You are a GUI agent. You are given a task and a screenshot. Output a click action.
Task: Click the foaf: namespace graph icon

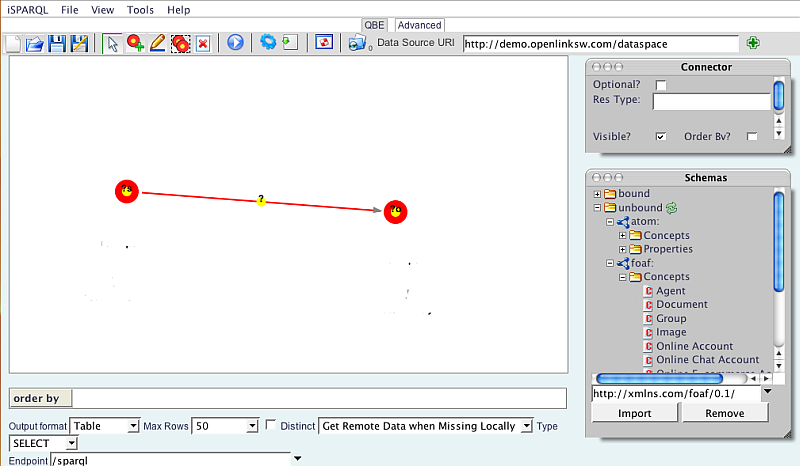[623, 263]
